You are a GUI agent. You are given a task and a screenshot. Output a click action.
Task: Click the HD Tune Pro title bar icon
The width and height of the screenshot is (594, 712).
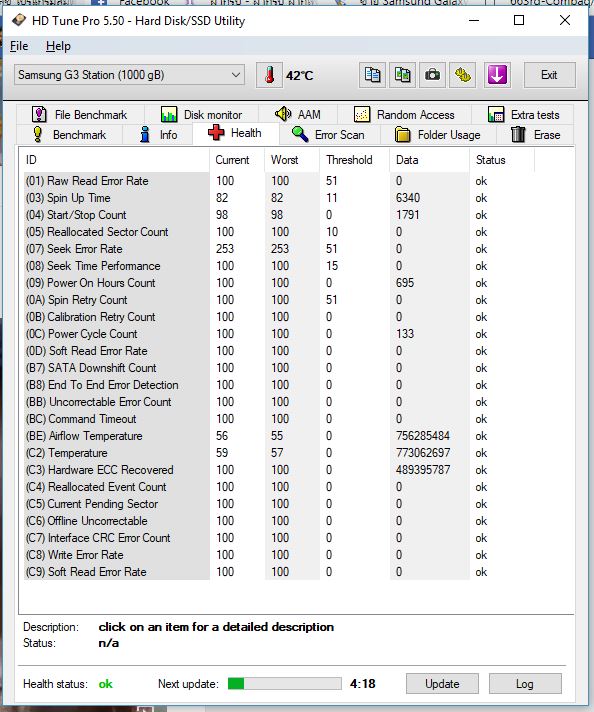pos(19,20)
